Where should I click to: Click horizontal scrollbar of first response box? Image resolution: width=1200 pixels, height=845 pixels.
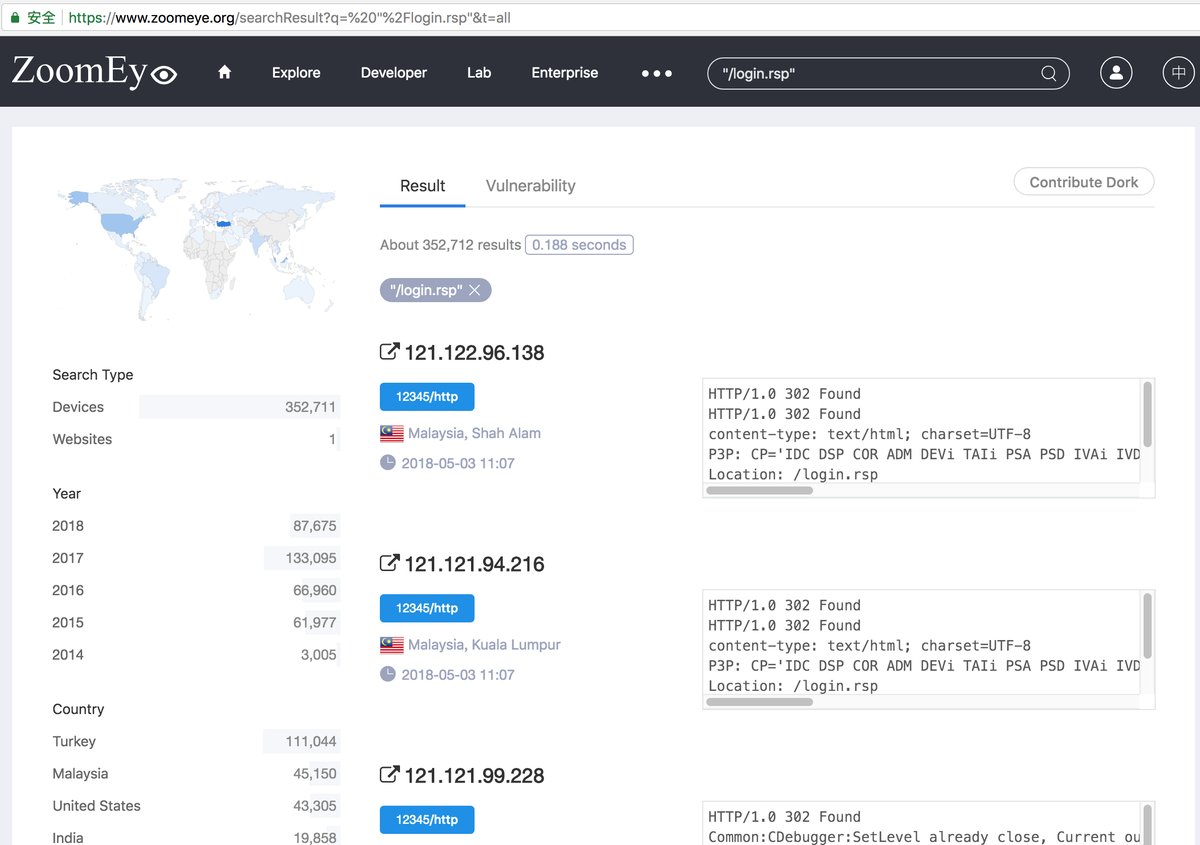tap(759, 490)
